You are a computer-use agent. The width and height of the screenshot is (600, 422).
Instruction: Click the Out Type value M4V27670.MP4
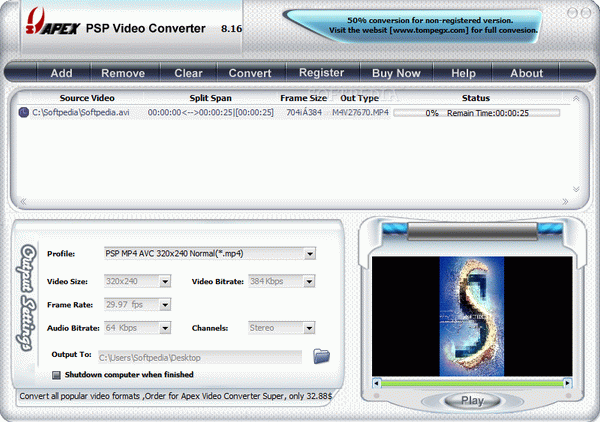pyautogui.click(x=360, y=112)
